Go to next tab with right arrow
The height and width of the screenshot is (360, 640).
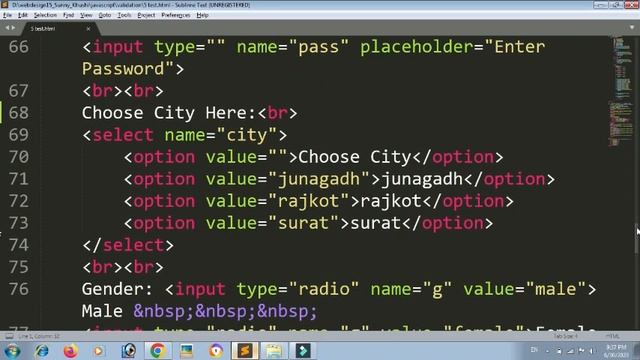coord(13,28)
